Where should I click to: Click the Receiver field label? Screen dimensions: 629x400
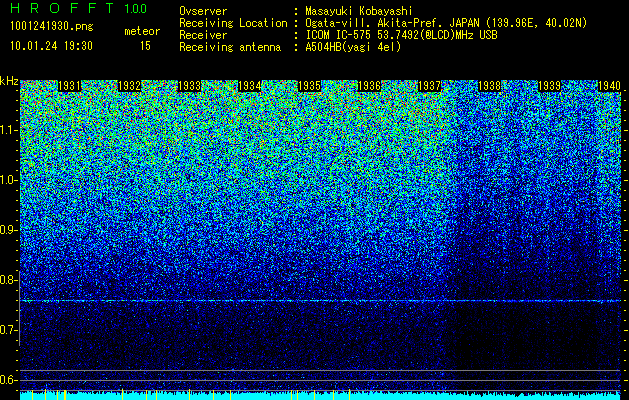click(203, 35)
